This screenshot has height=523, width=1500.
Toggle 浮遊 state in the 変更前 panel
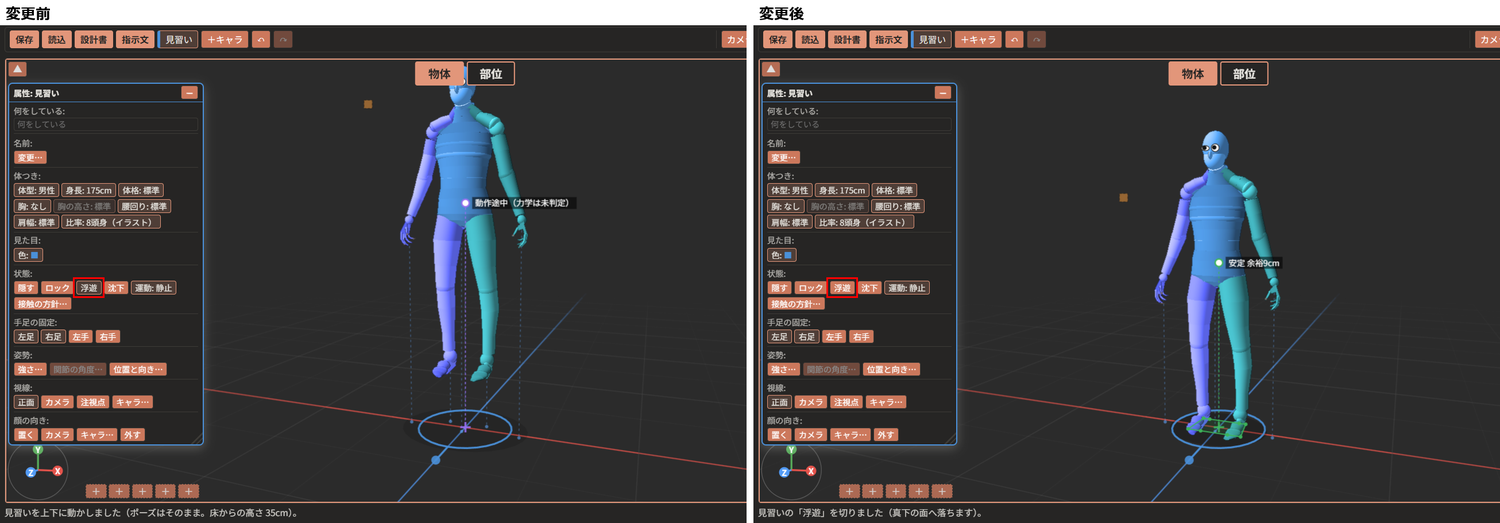89,288
